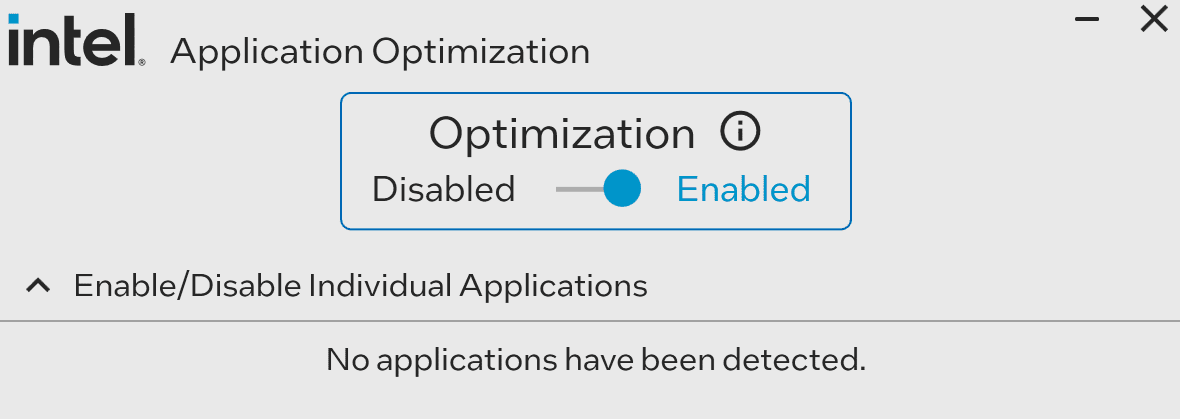Click the blue dot on Intel logo

tap(13, 19)
